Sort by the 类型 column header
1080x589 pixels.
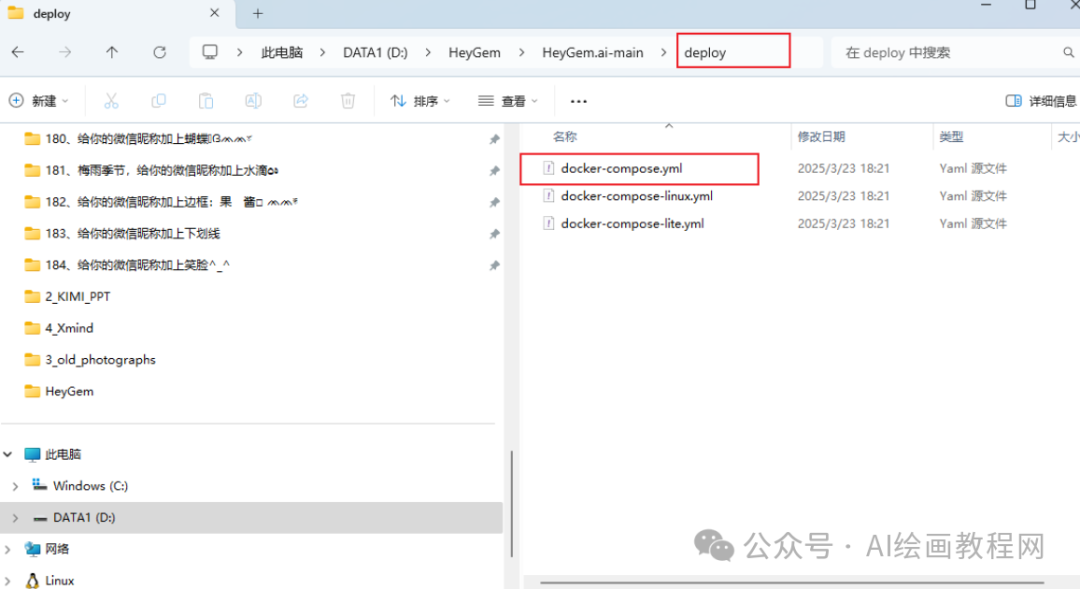(x=951, y=136)
